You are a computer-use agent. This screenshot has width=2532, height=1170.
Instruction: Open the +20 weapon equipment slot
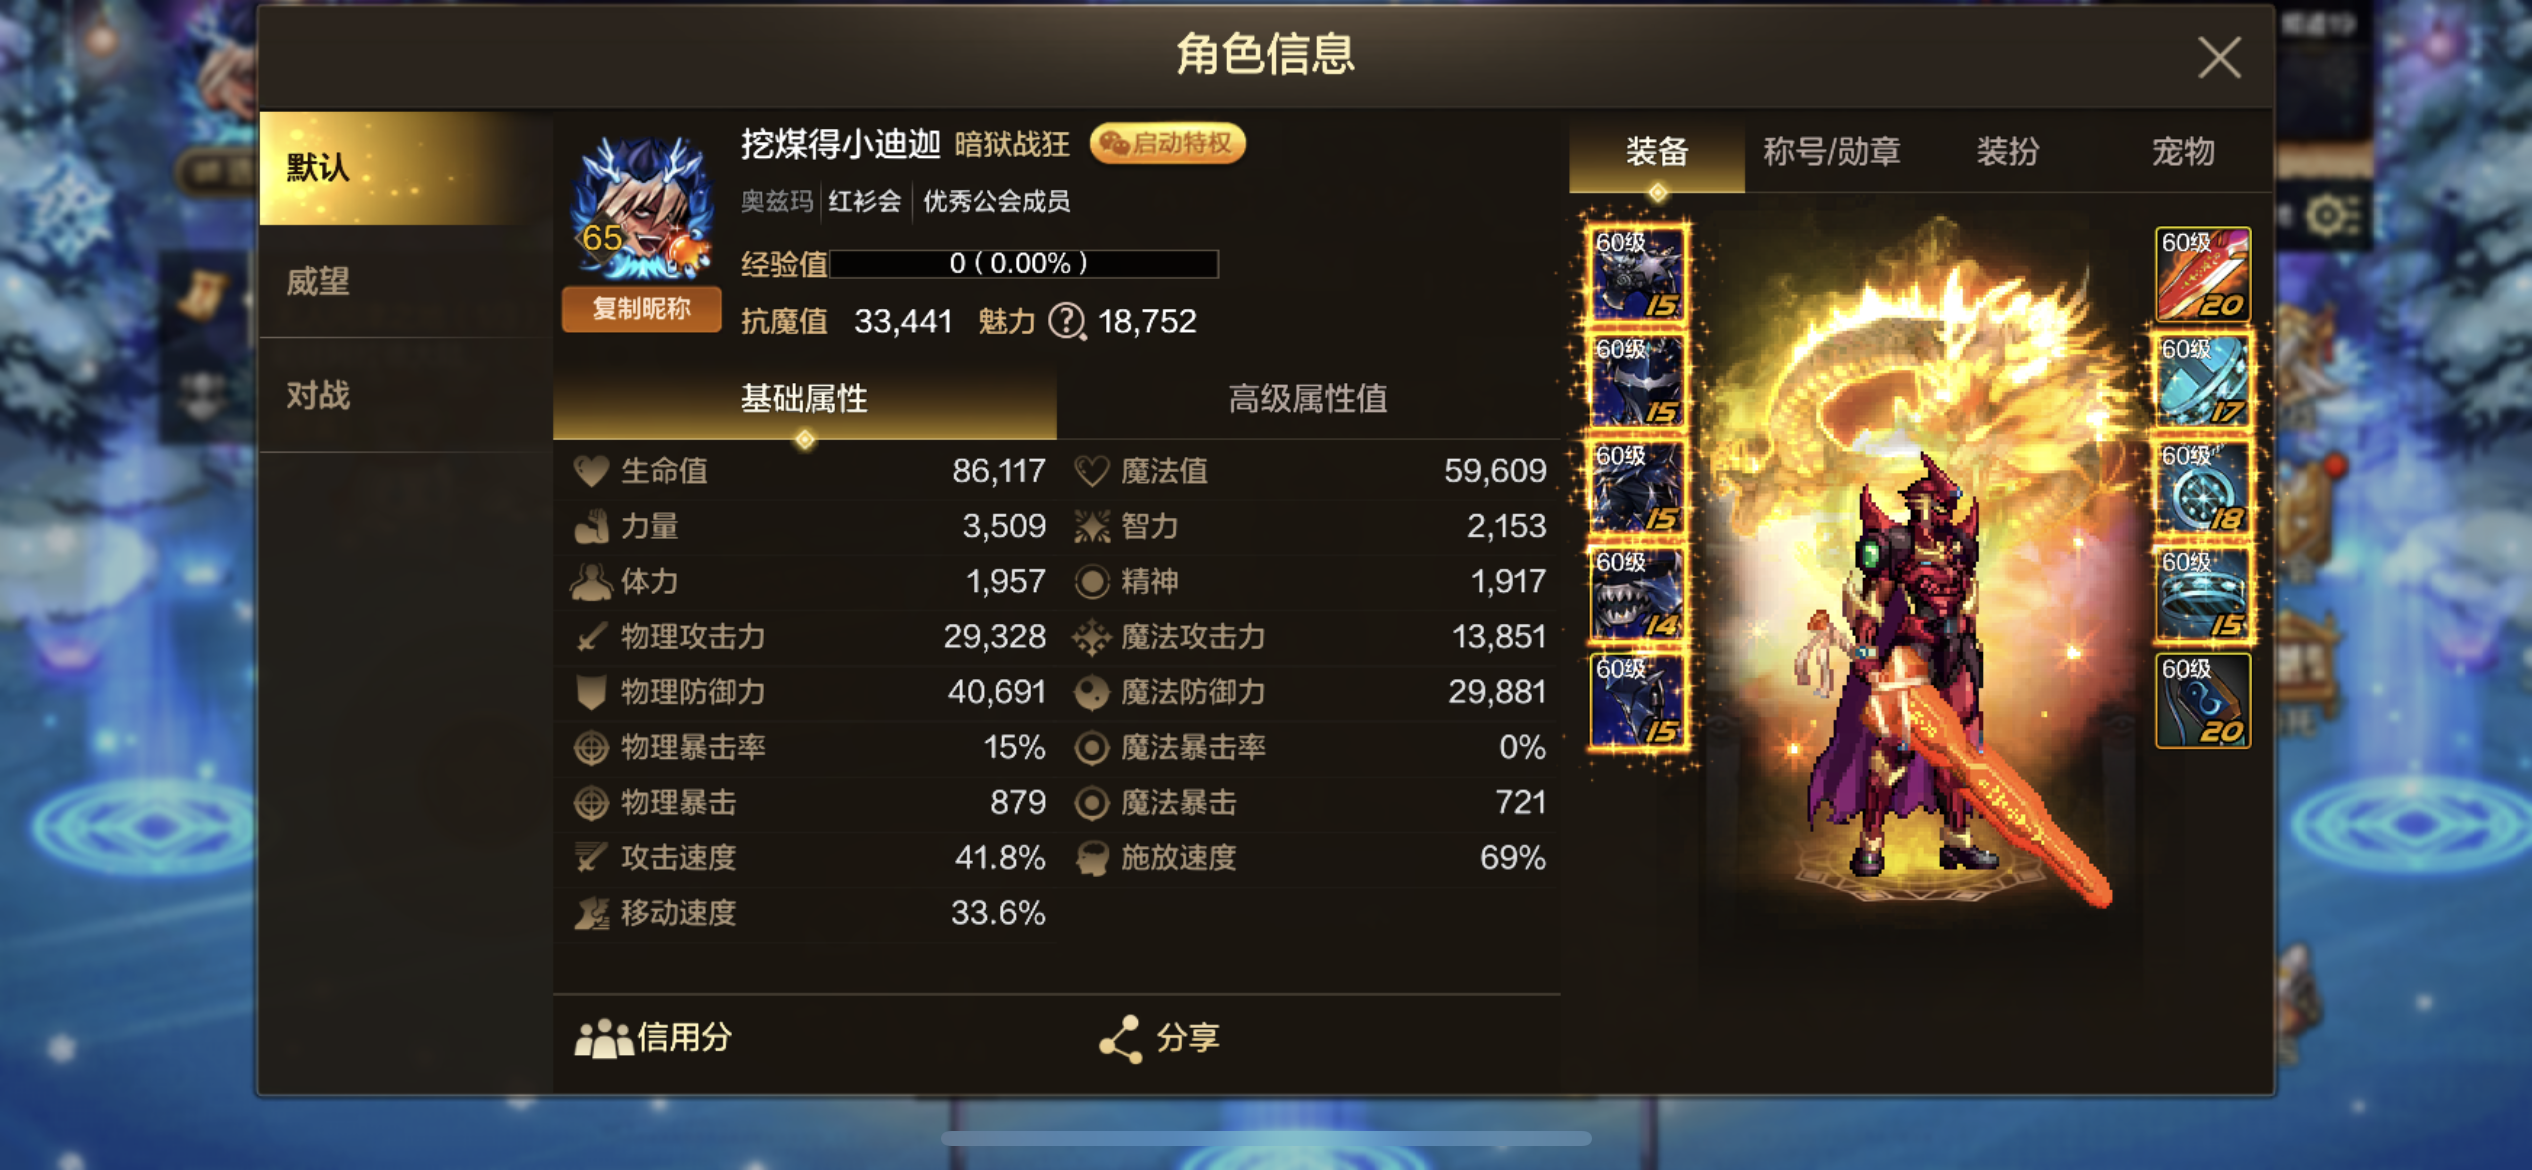point(2202,274)
